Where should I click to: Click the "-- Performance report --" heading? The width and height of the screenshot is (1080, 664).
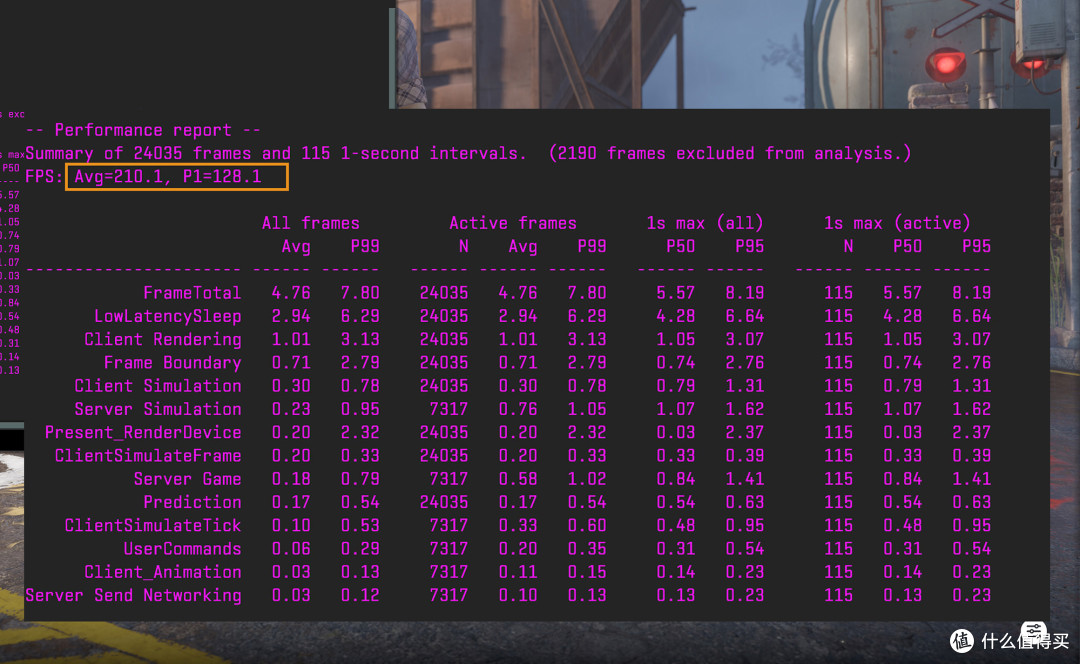tap(143, 130)
